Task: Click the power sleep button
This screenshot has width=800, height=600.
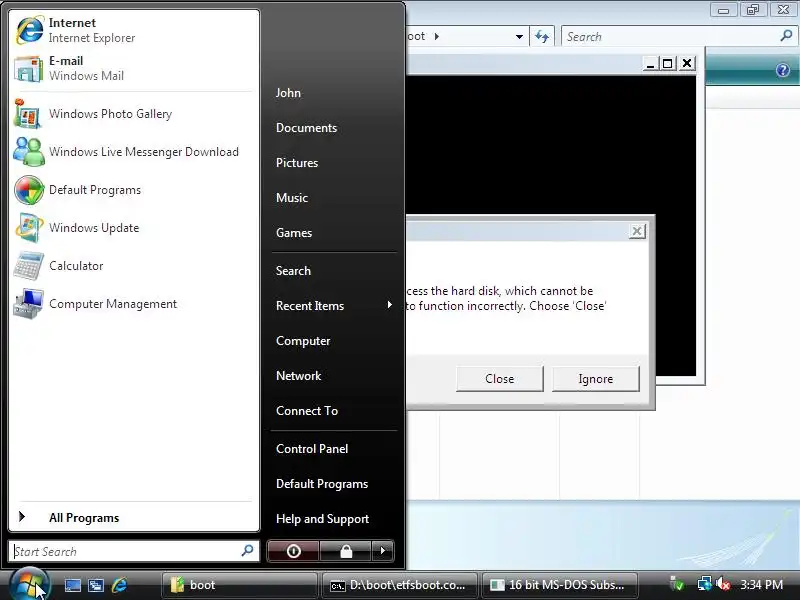Action: click(x=293, y=551)
